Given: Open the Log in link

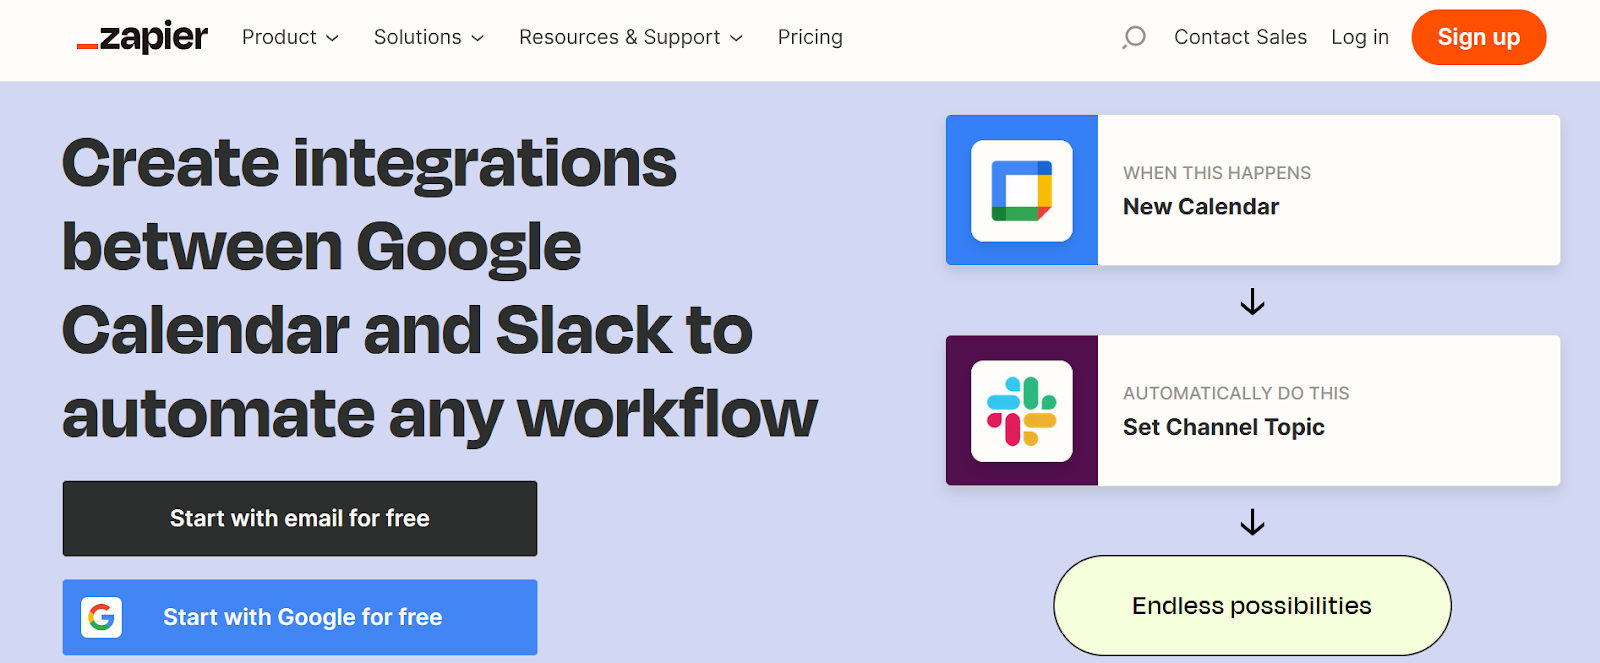Looking at the screenshot, I should pos(1360,37).
